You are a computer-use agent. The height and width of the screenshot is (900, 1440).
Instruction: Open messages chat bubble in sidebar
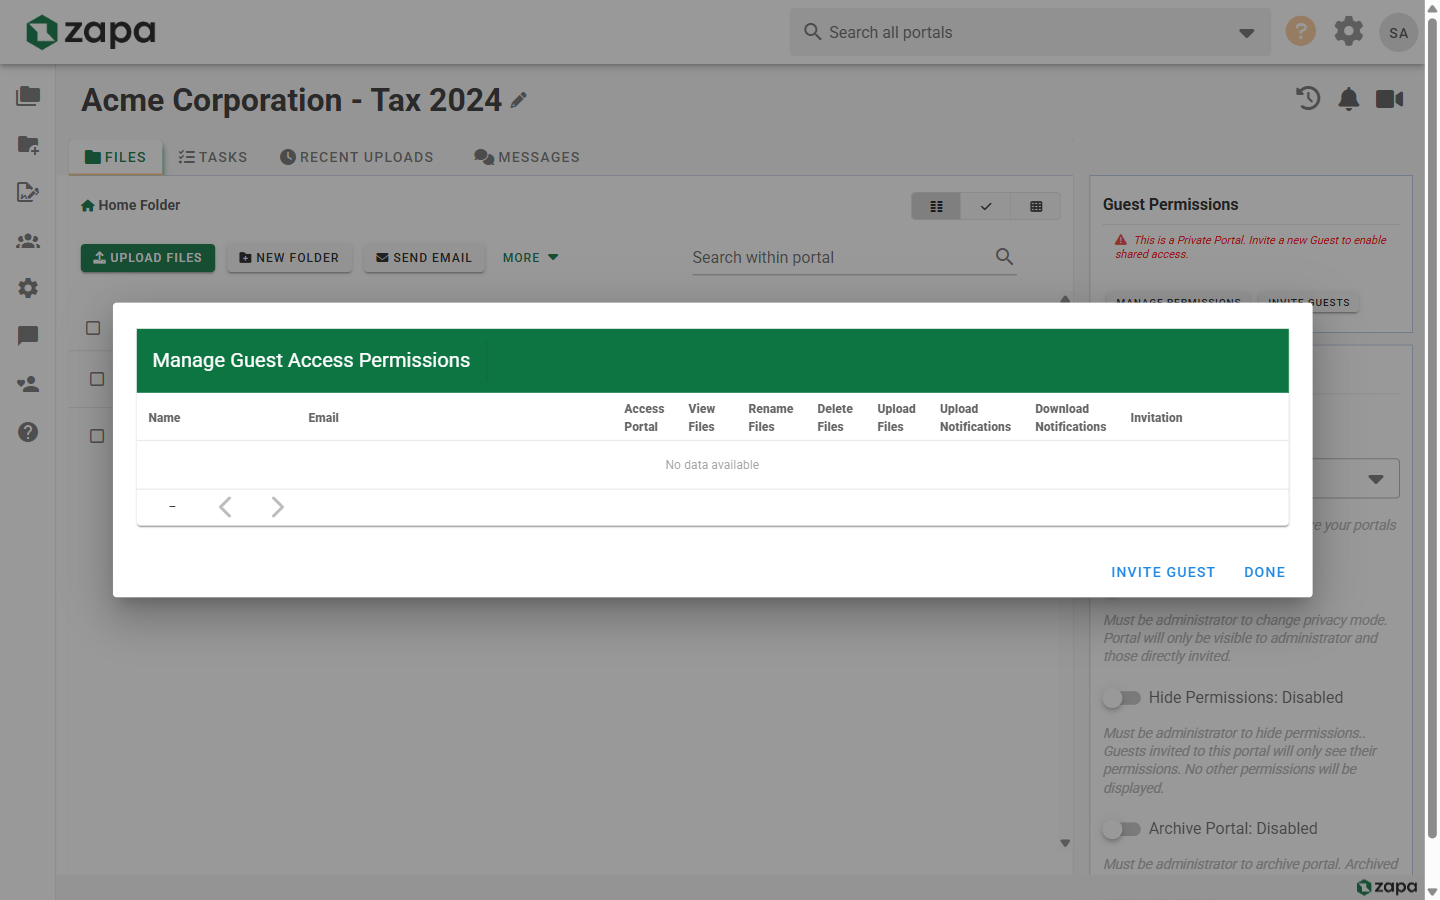click(x=28, y=336)
